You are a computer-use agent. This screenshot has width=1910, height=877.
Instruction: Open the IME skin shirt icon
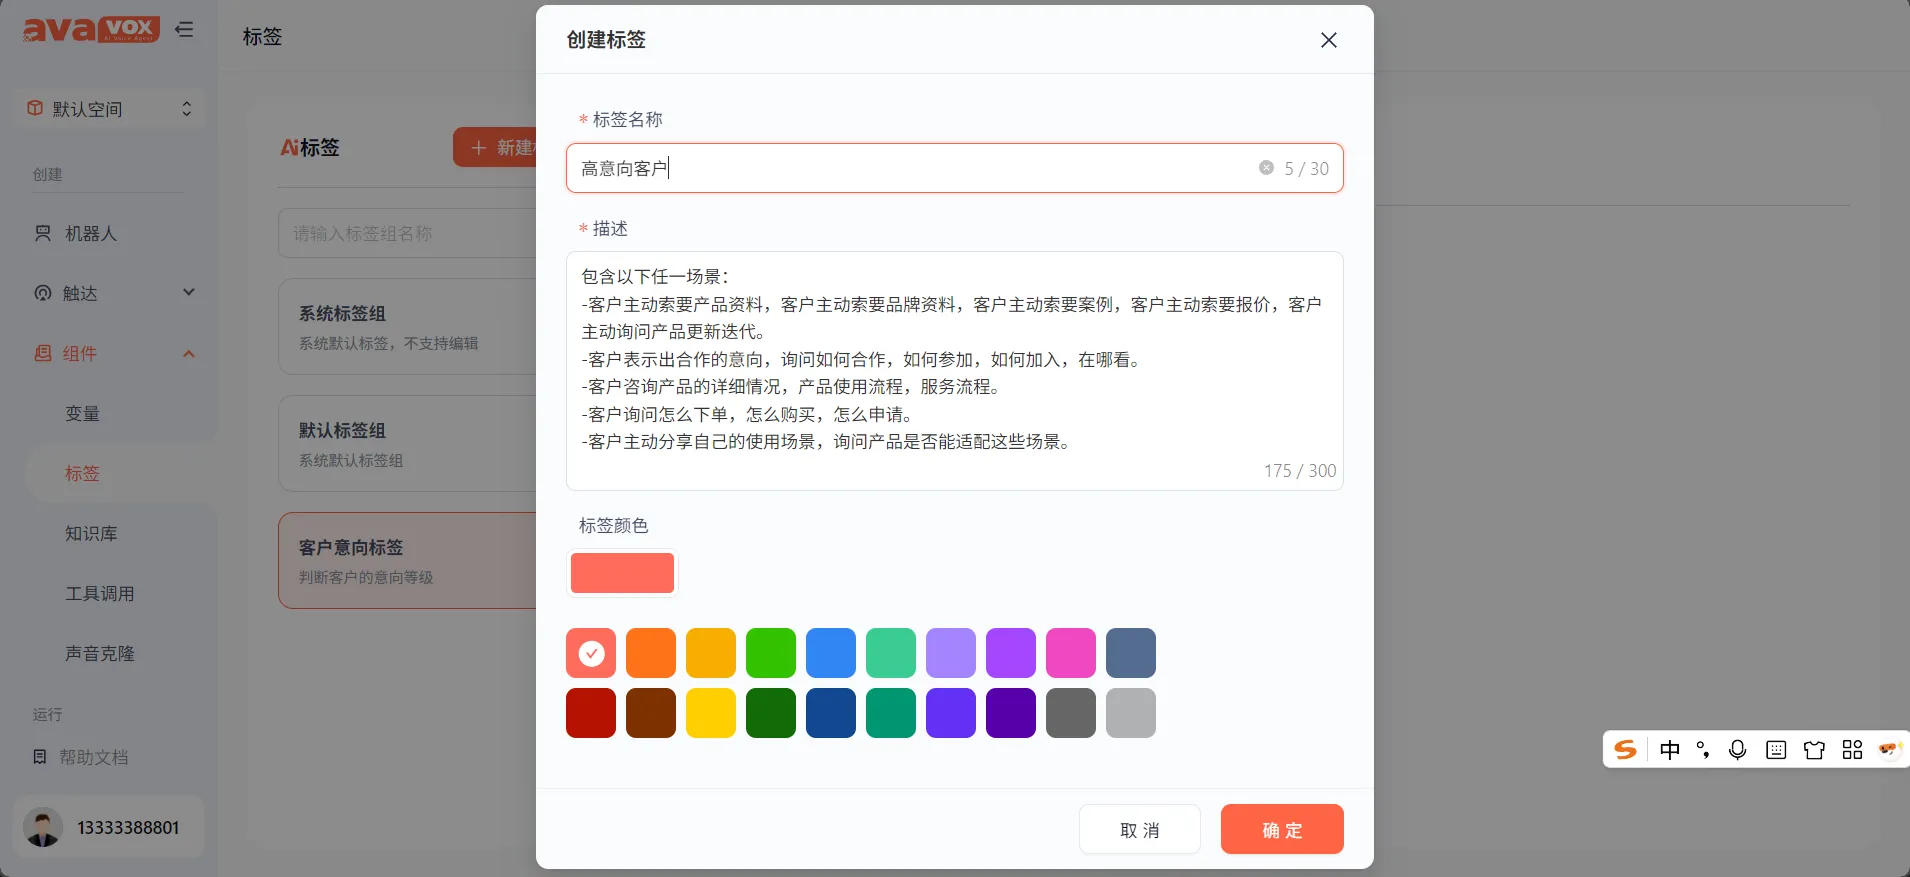pyautogui.click(x=1814, y=750)
